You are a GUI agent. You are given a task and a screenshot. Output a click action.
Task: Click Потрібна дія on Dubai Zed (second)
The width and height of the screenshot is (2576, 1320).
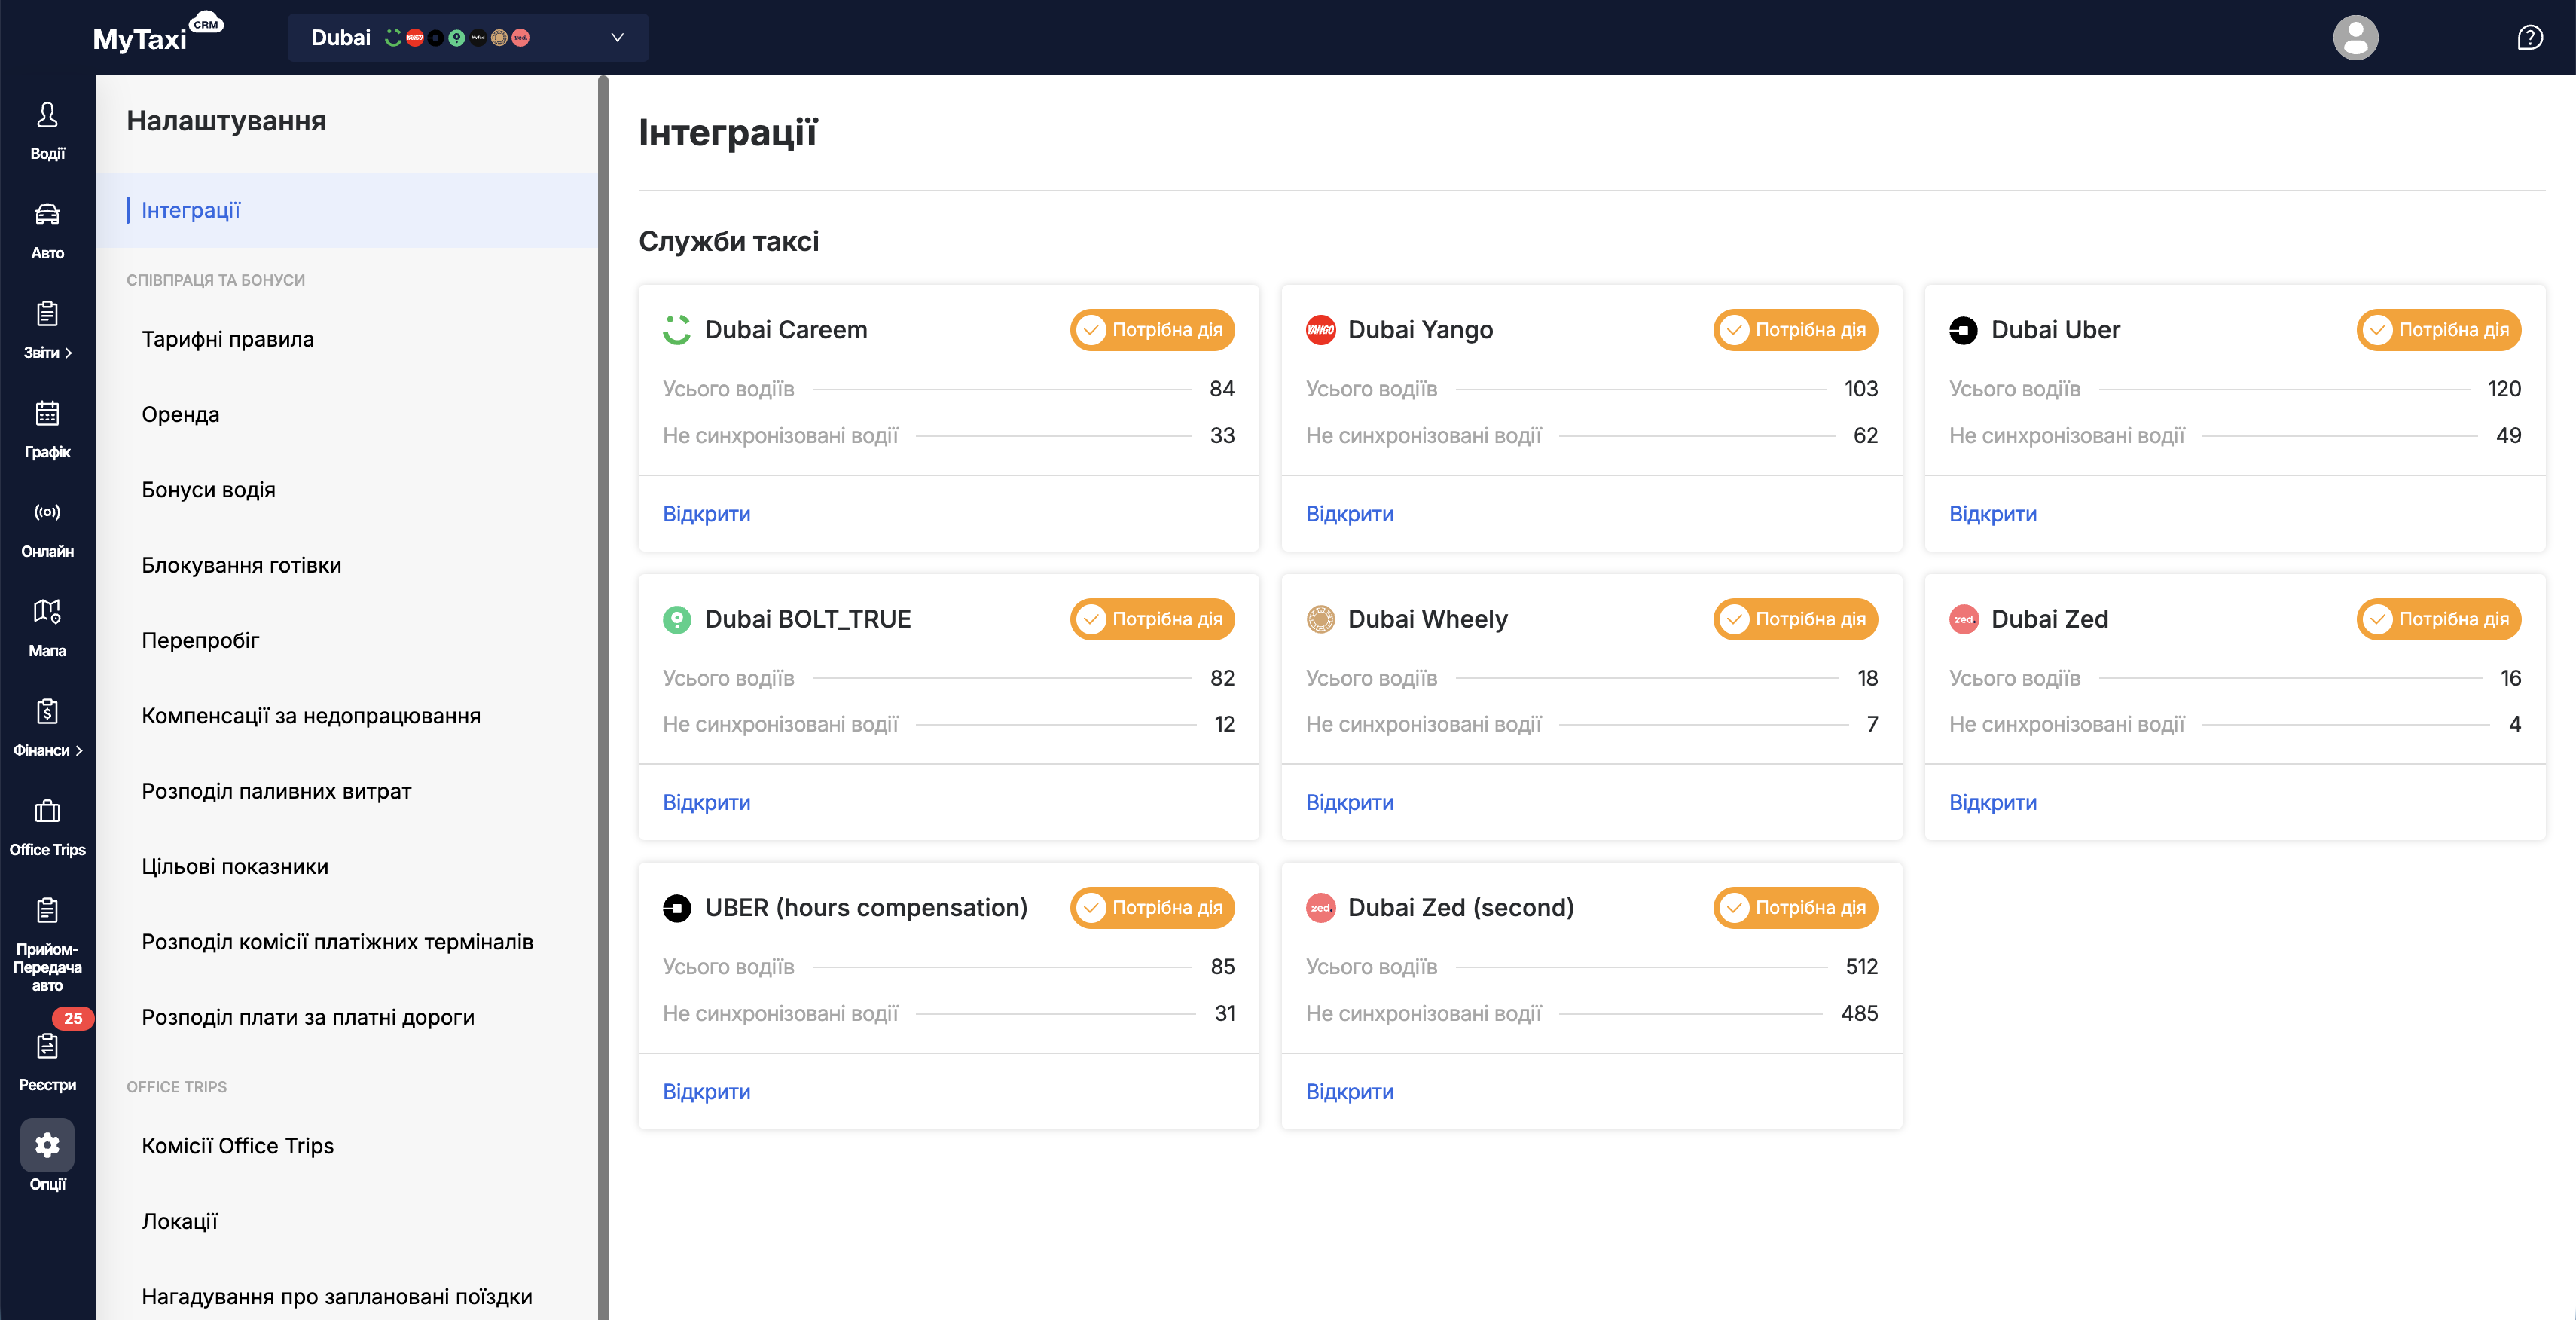coord(1795,908)
